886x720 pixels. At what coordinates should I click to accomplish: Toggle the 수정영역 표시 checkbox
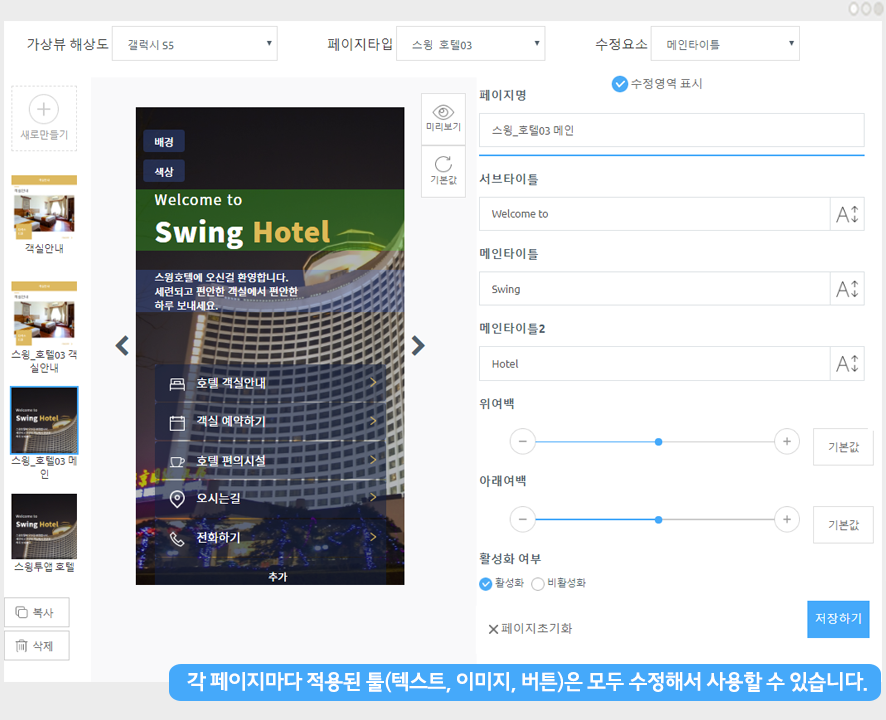tap(619, 84)
